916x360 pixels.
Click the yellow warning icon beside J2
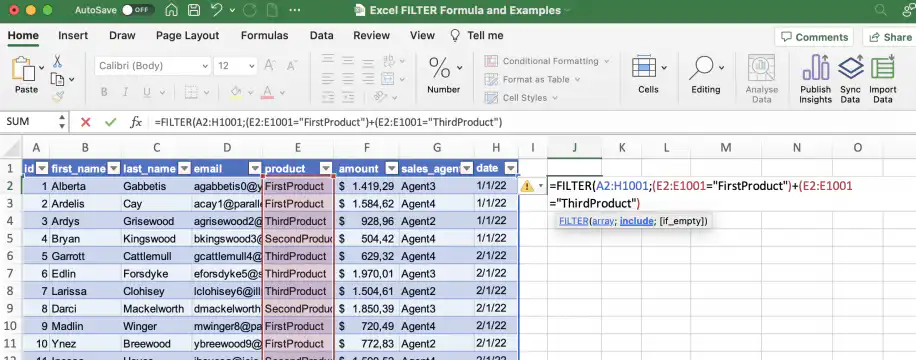point(527,186)
